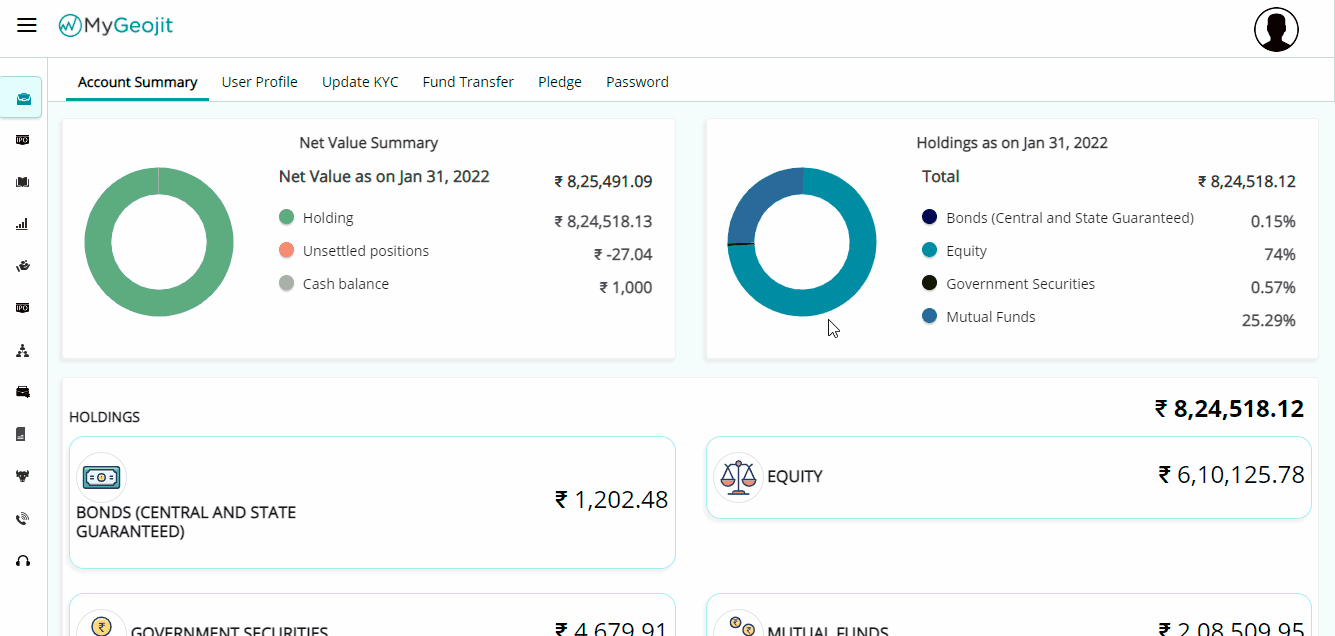Open the hamburger navigation menu

coord(27,25)
